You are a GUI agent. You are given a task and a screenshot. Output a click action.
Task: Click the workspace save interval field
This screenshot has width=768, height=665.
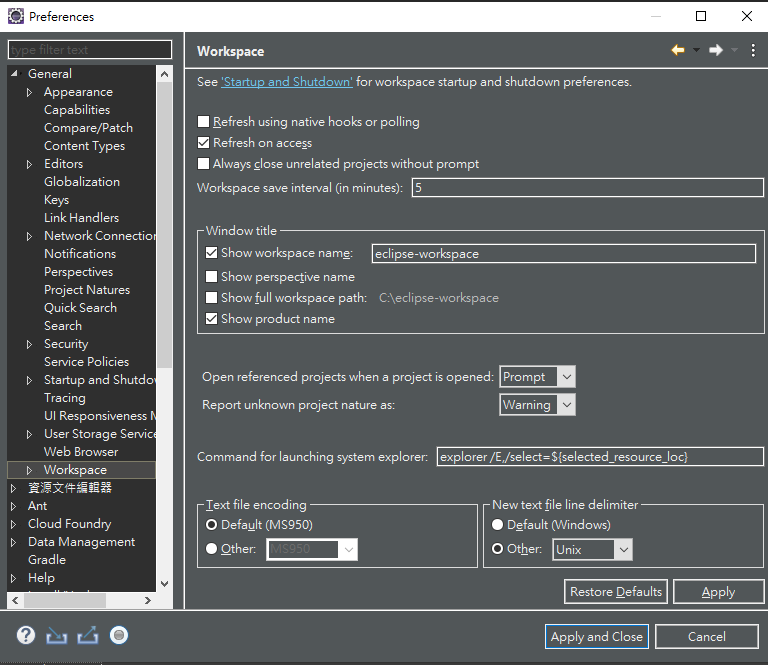click(587, 188)
